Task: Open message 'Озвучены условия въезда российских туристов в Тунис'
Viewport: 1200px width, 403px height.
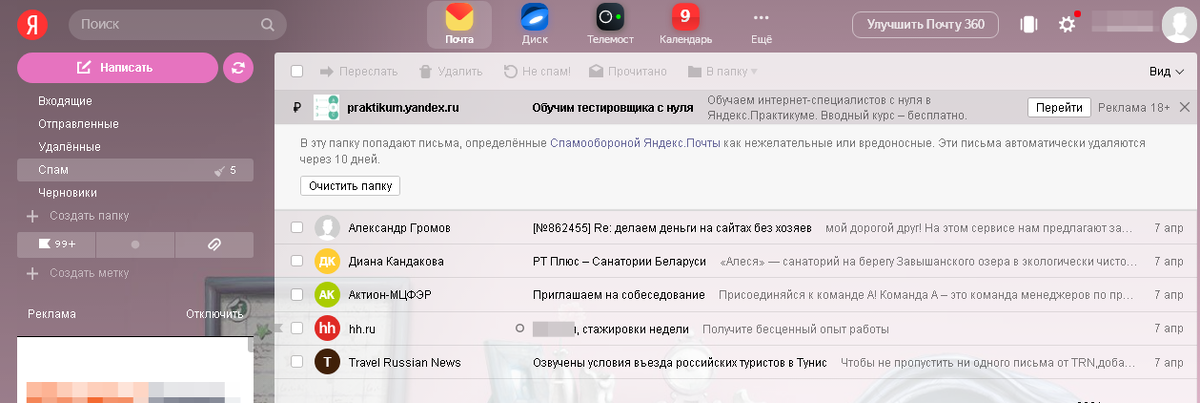Action: pos(680,362)
